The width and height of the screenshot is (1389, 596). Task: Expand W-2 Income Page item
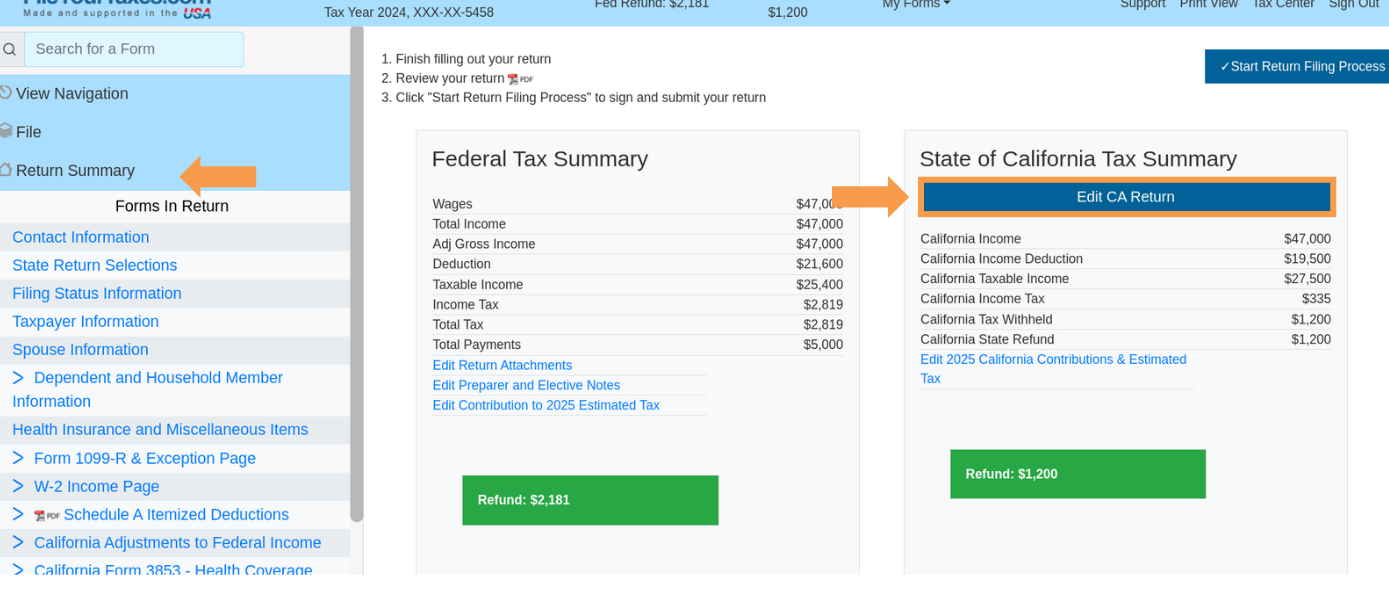click(18, 486)
